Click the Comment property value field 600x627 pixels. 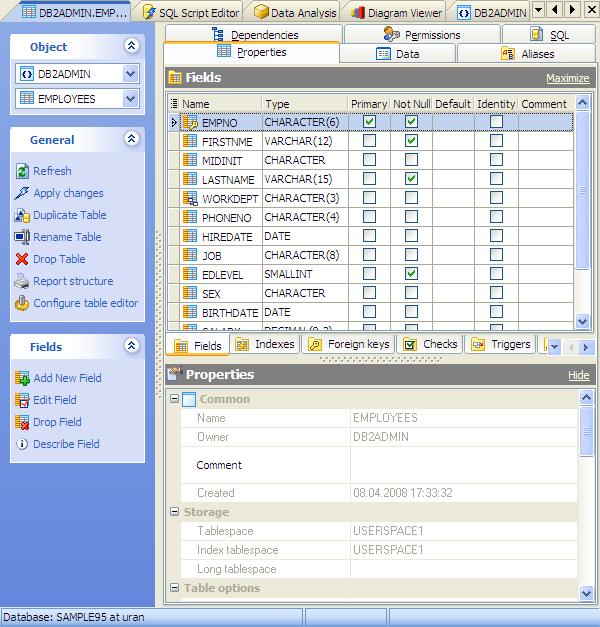coord(463,465)
